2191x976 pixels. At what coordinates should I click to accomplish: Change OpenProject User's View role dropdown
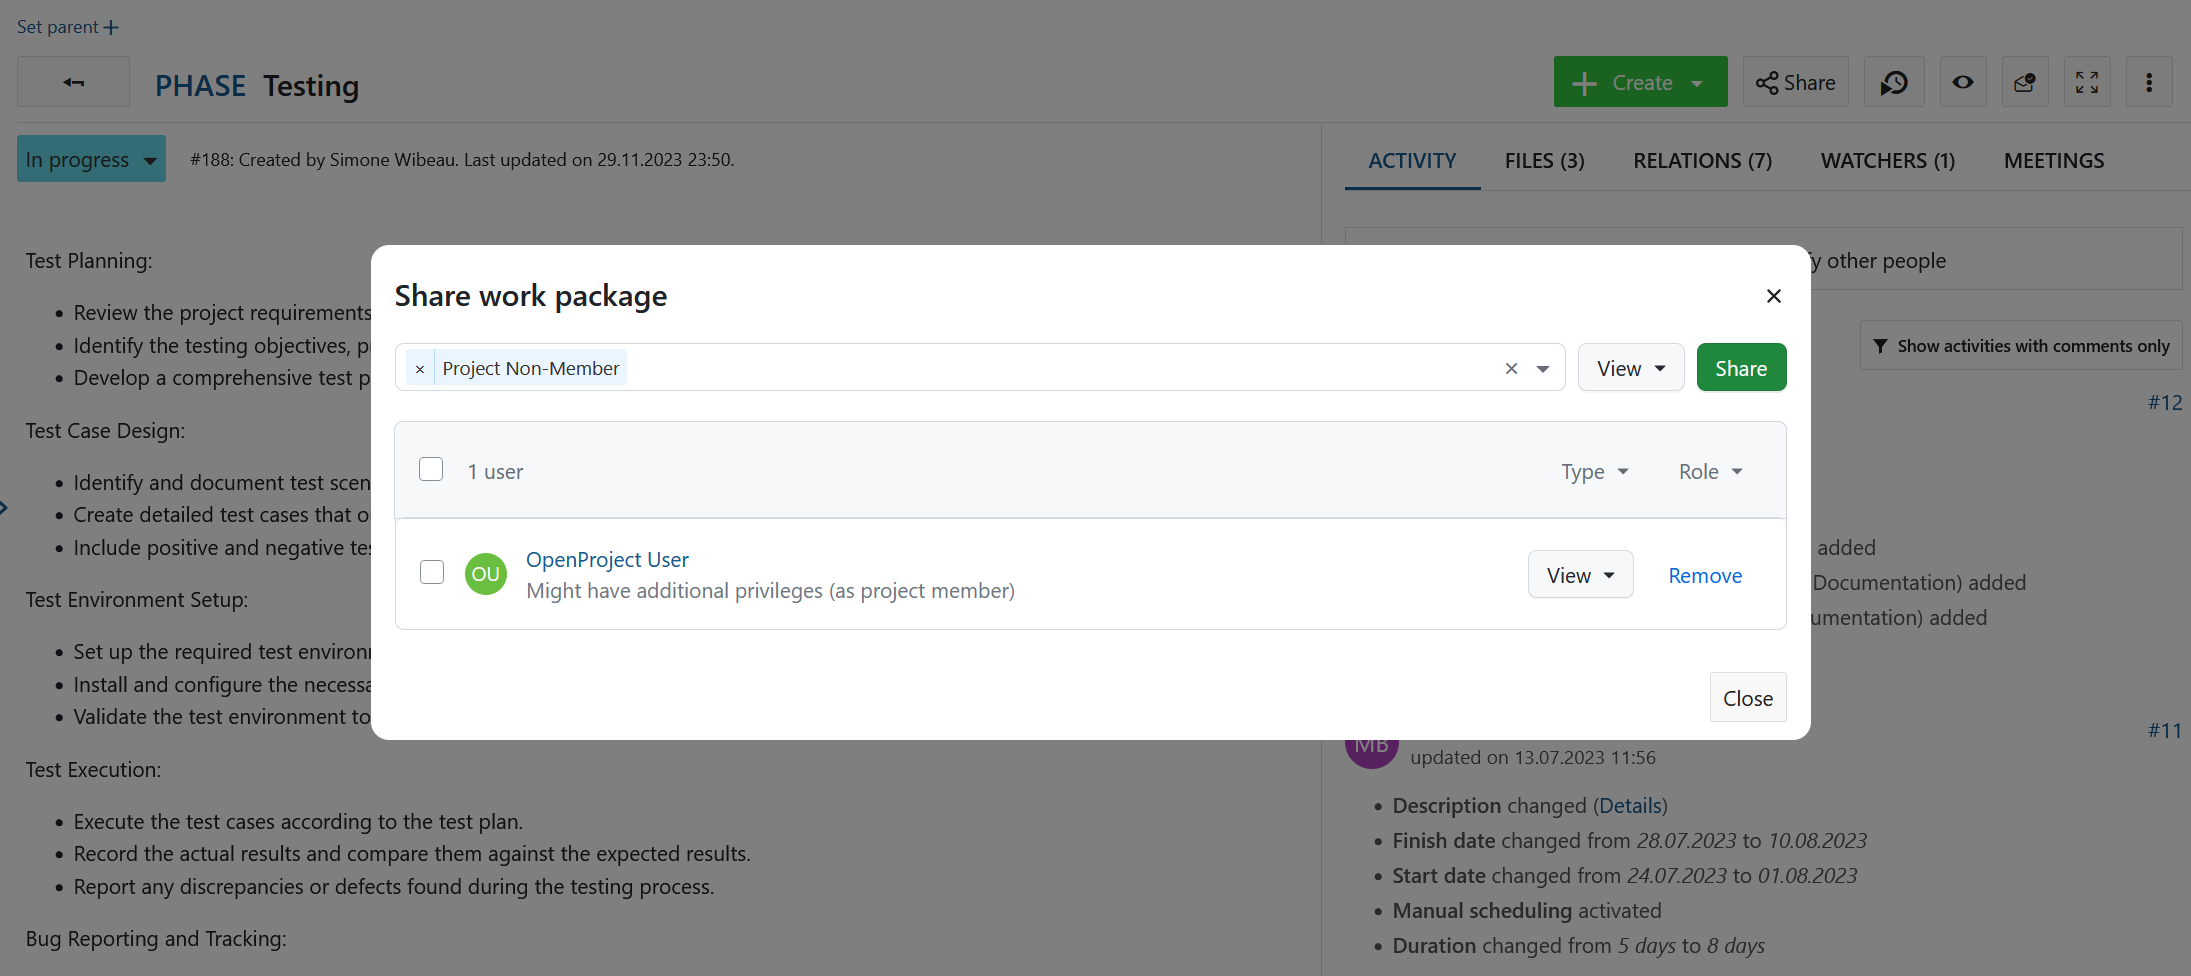(x=1580, y=575)
